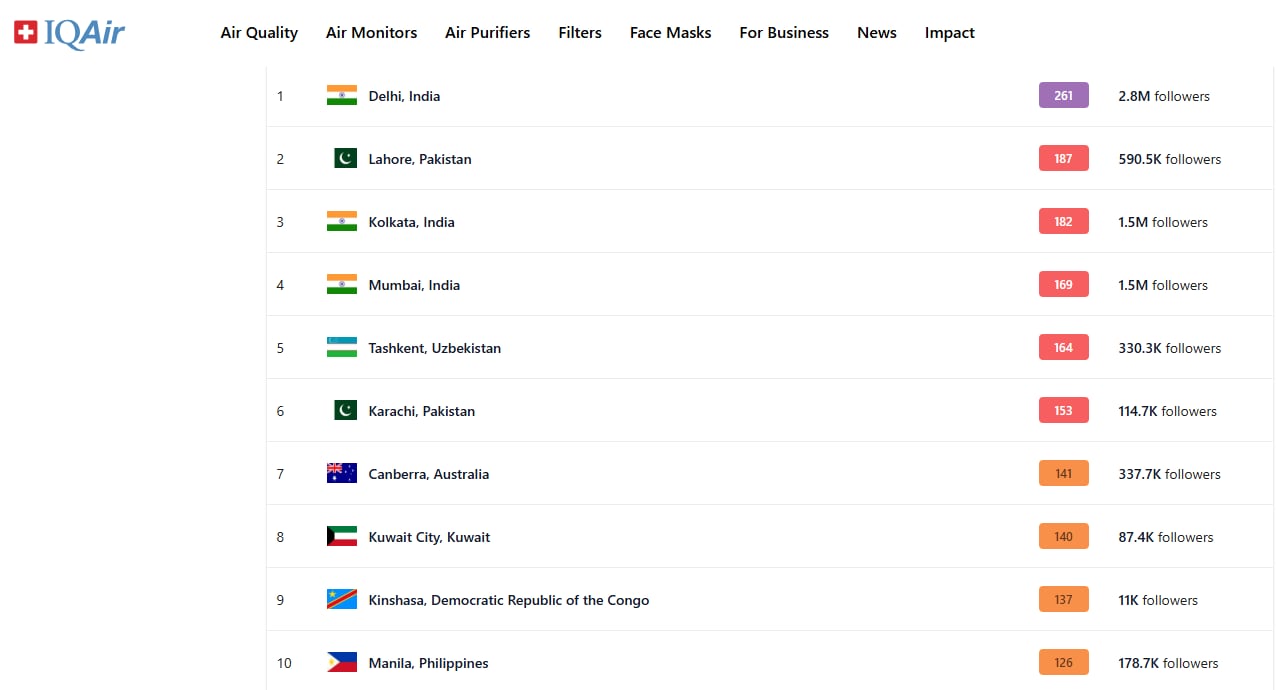1276x690 pixels.
Task: Click the Australia flag beside Canberra
Action: tap(341, 474)
